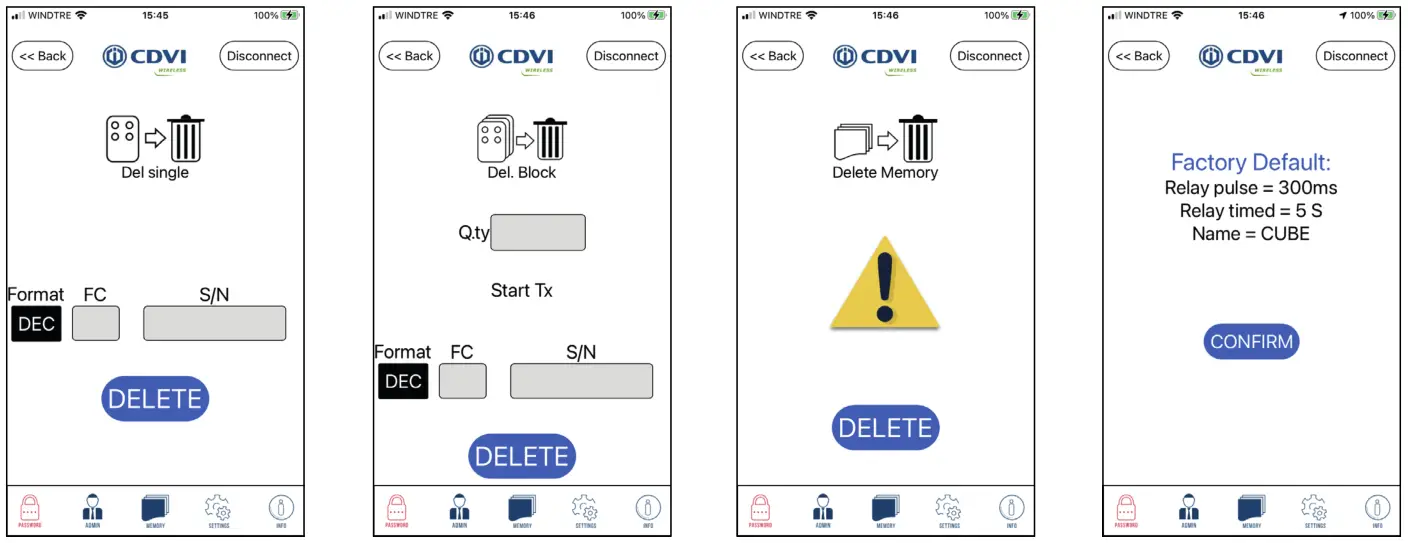Toggle DEC format in Del. Block screen
Viewport: 1408px width, 543px height.
pyautogui.click(x=403, y=381)
